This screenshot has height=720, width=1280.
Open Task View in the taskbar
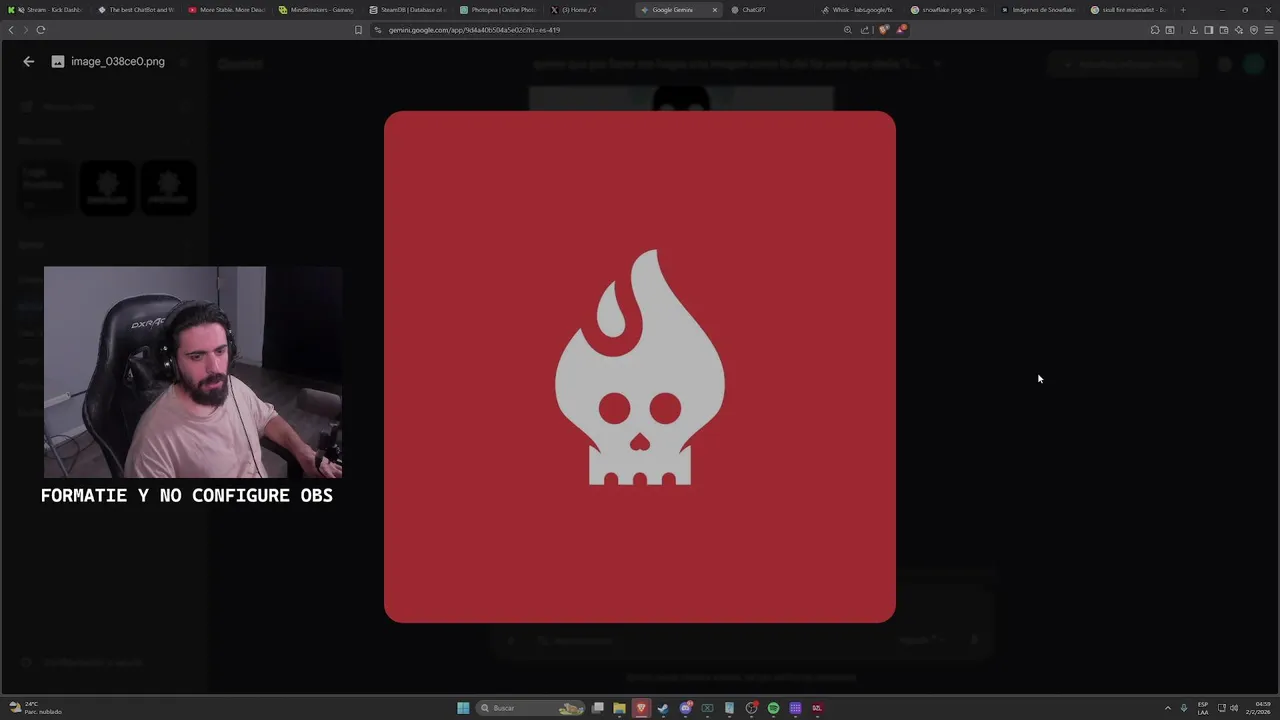pos(598,708)
